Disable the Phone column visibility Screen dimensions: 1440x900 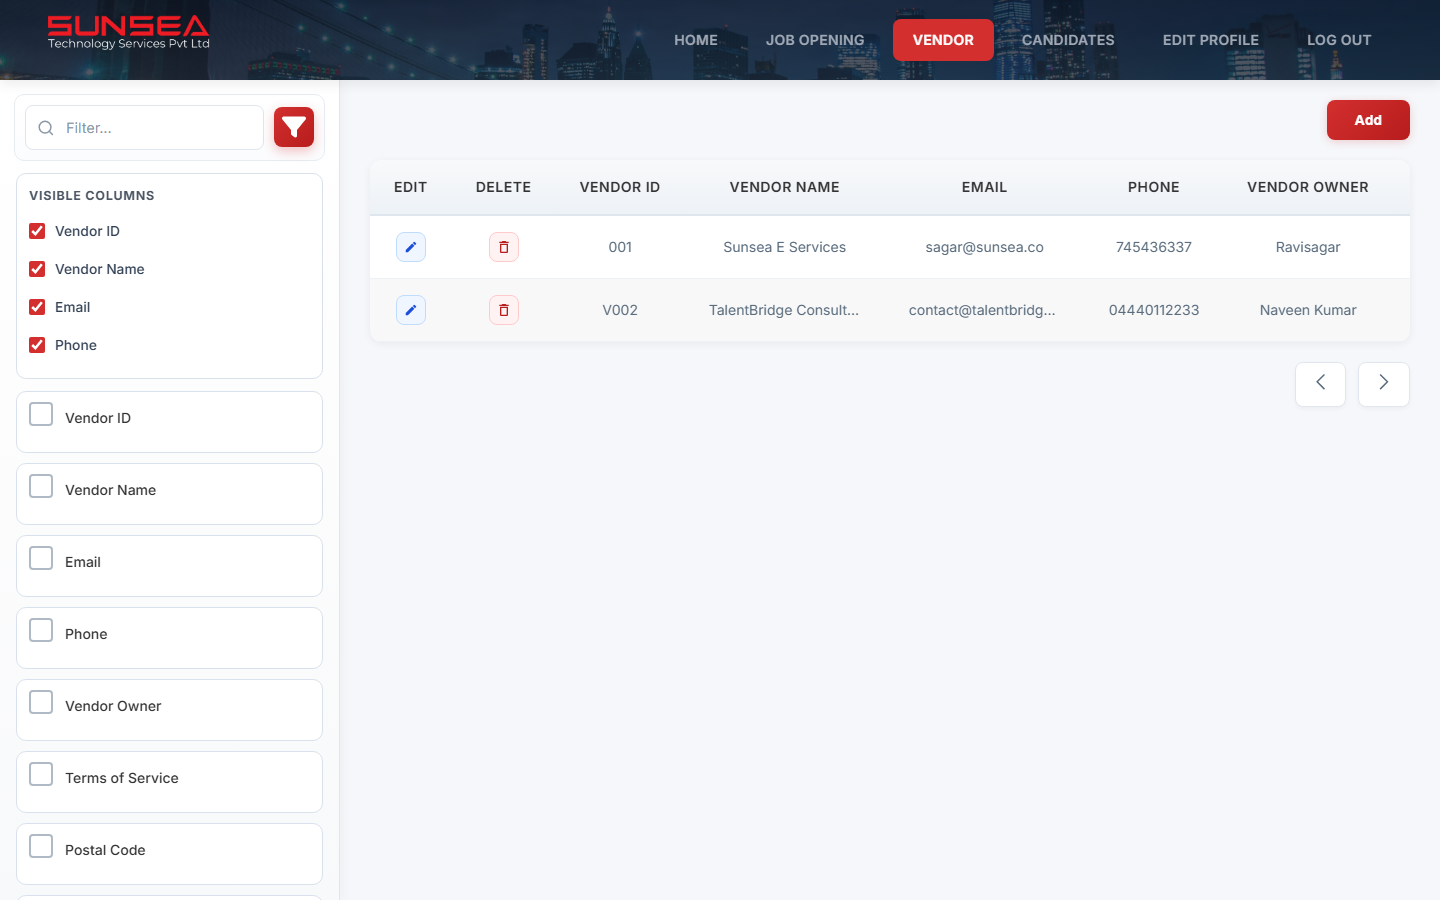click(36, 345)
